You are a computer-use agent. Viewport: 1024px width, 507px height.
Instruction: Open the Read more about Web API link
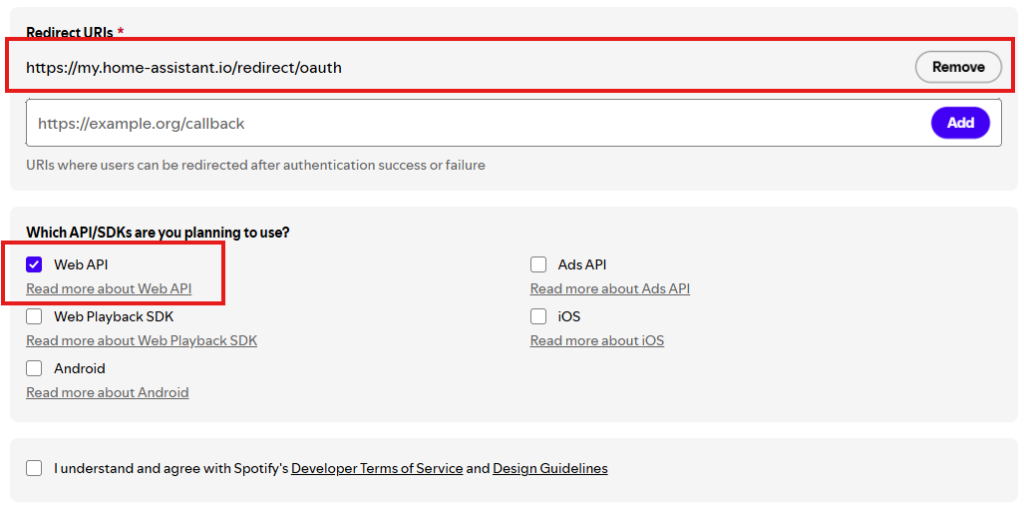click(x=109, y=289)
